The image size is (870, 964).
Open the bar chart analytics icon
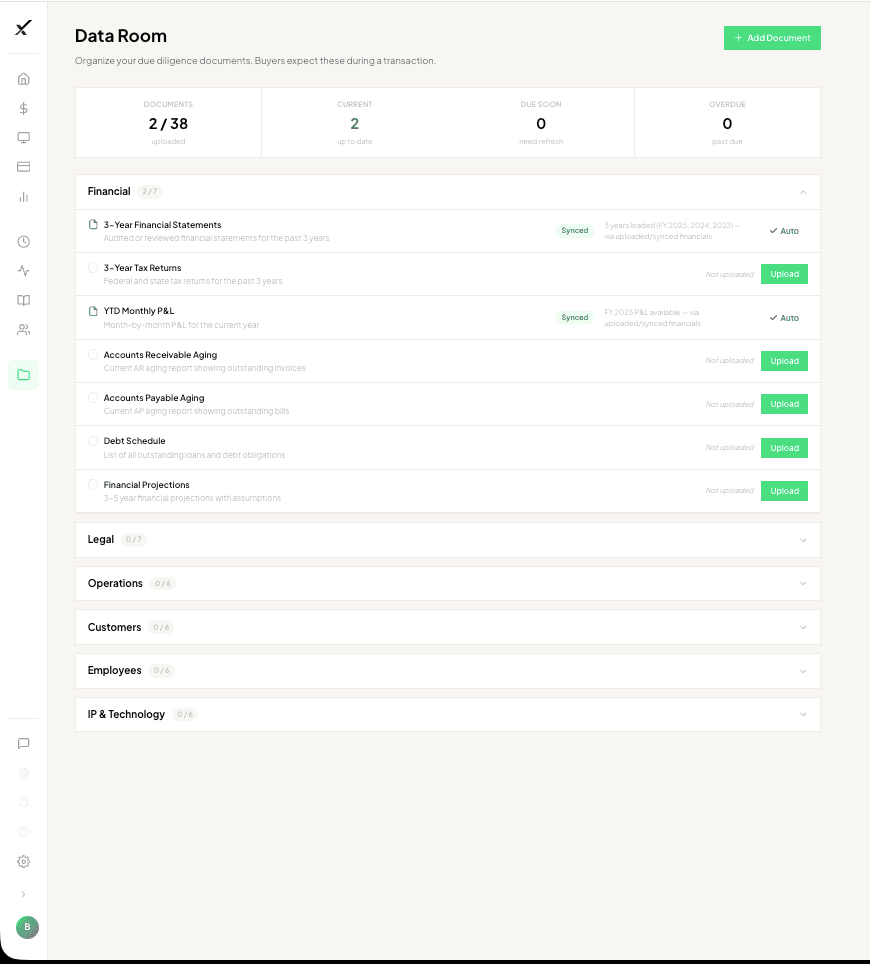[23, 197]
